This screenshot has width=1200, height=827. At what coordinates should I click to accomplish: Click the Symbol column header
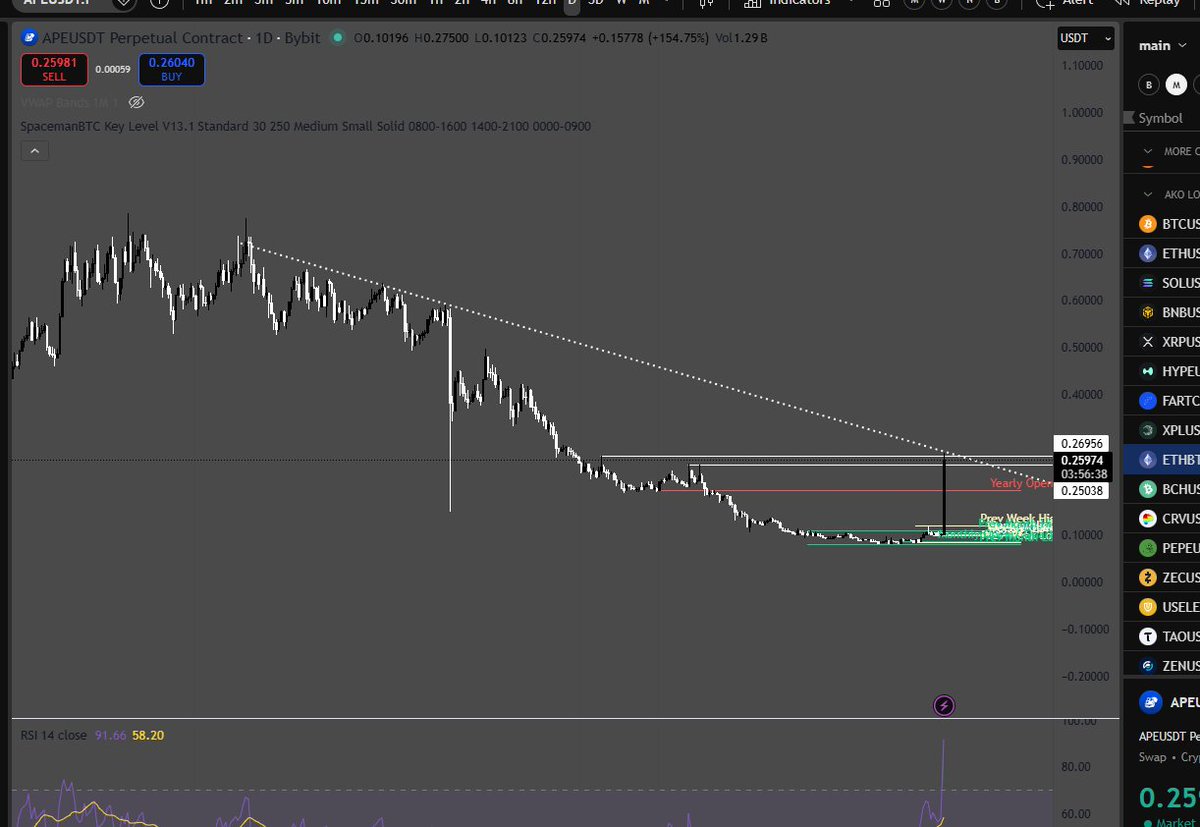(1160, 118)
